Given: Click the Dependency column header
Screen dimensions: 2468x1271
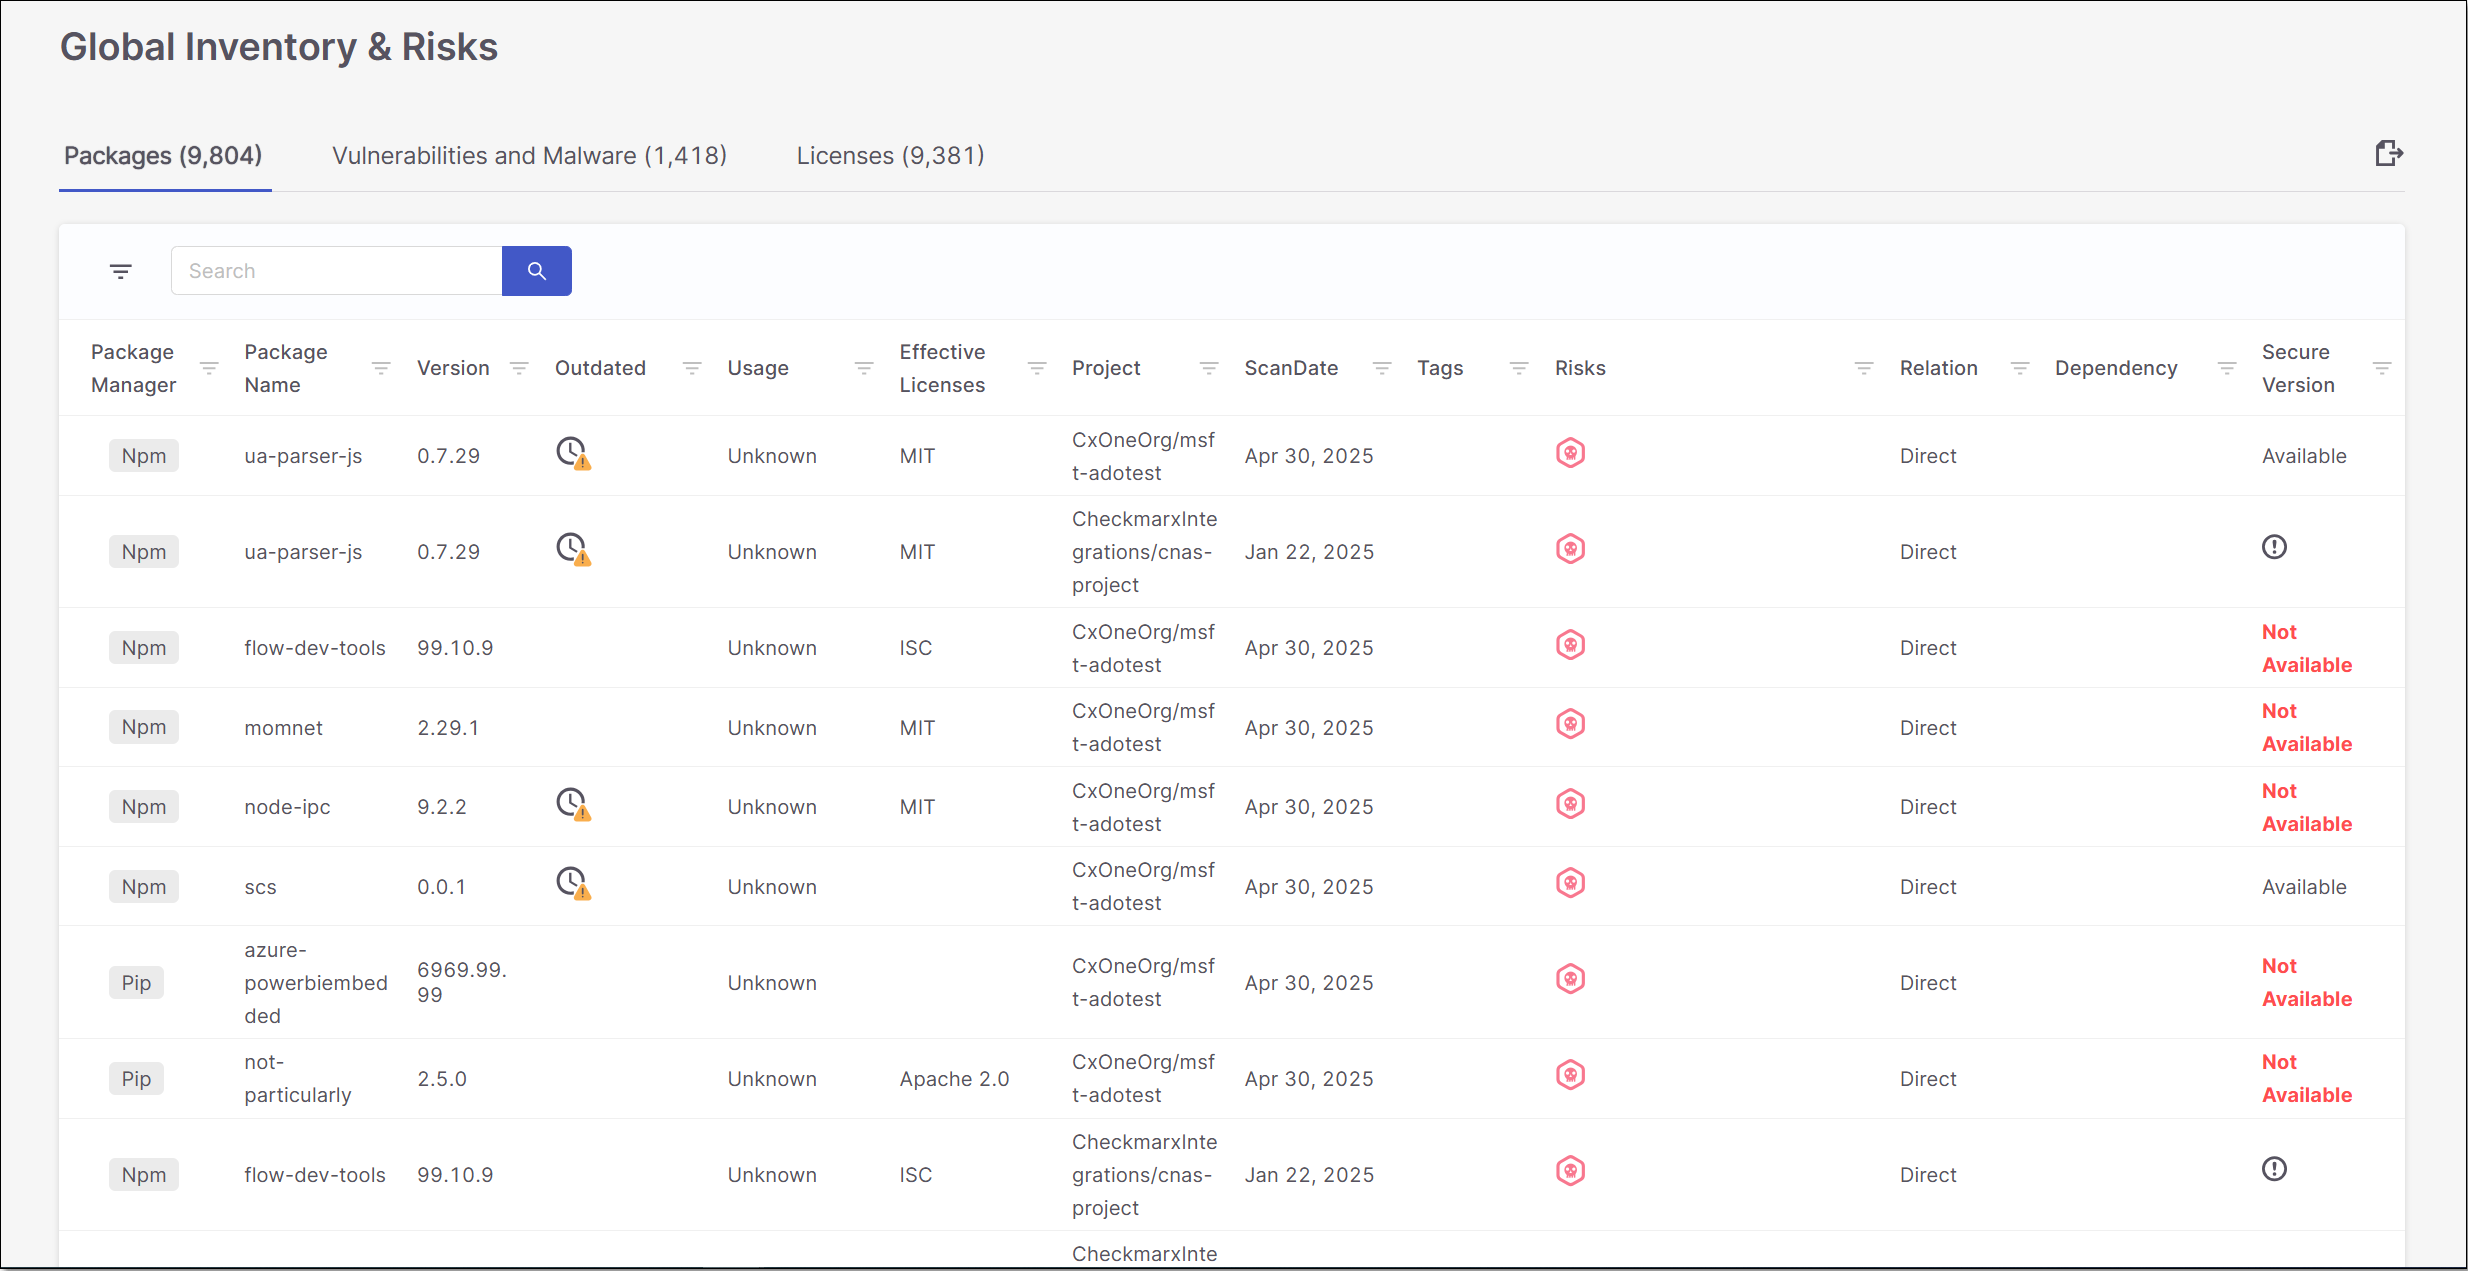Looking at the screenshot, I should pyautogui.click(x=2116, y=368).
